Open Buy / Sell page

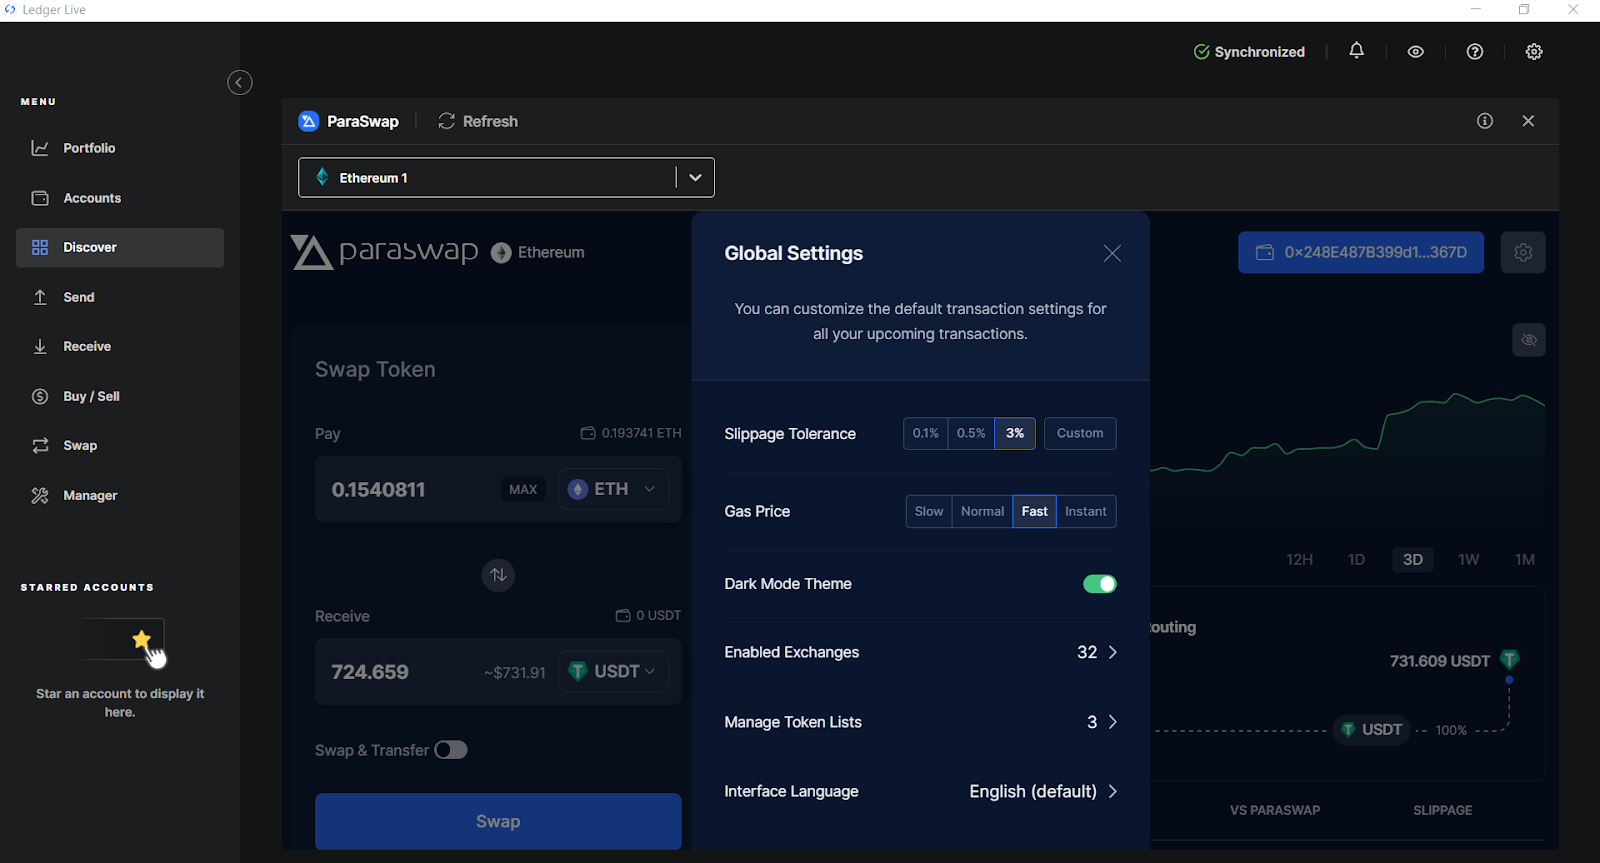point(120,396)
